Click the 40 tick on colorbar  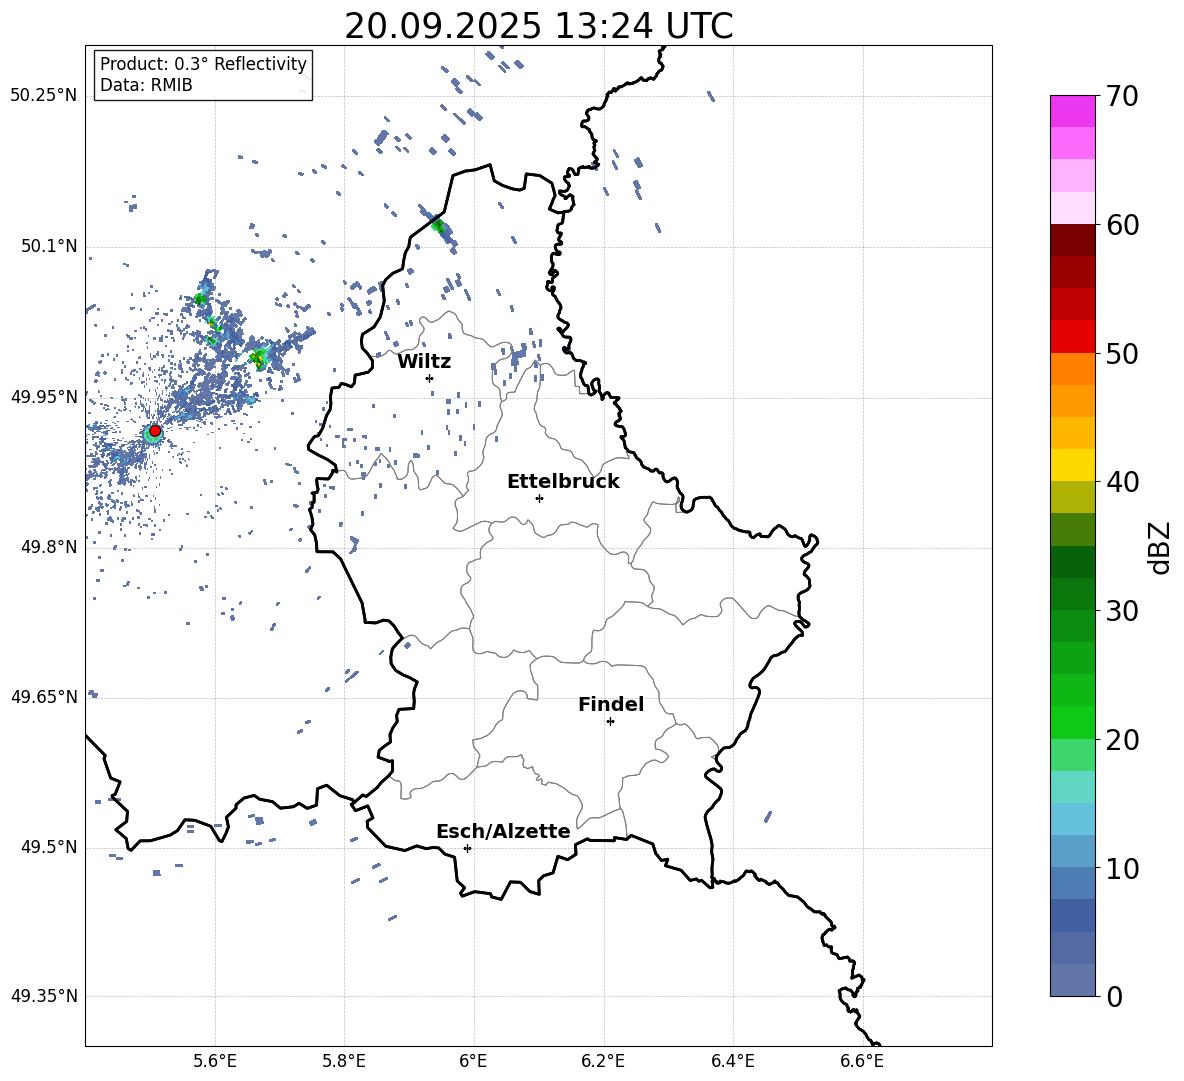click(x=1122, y=482)
